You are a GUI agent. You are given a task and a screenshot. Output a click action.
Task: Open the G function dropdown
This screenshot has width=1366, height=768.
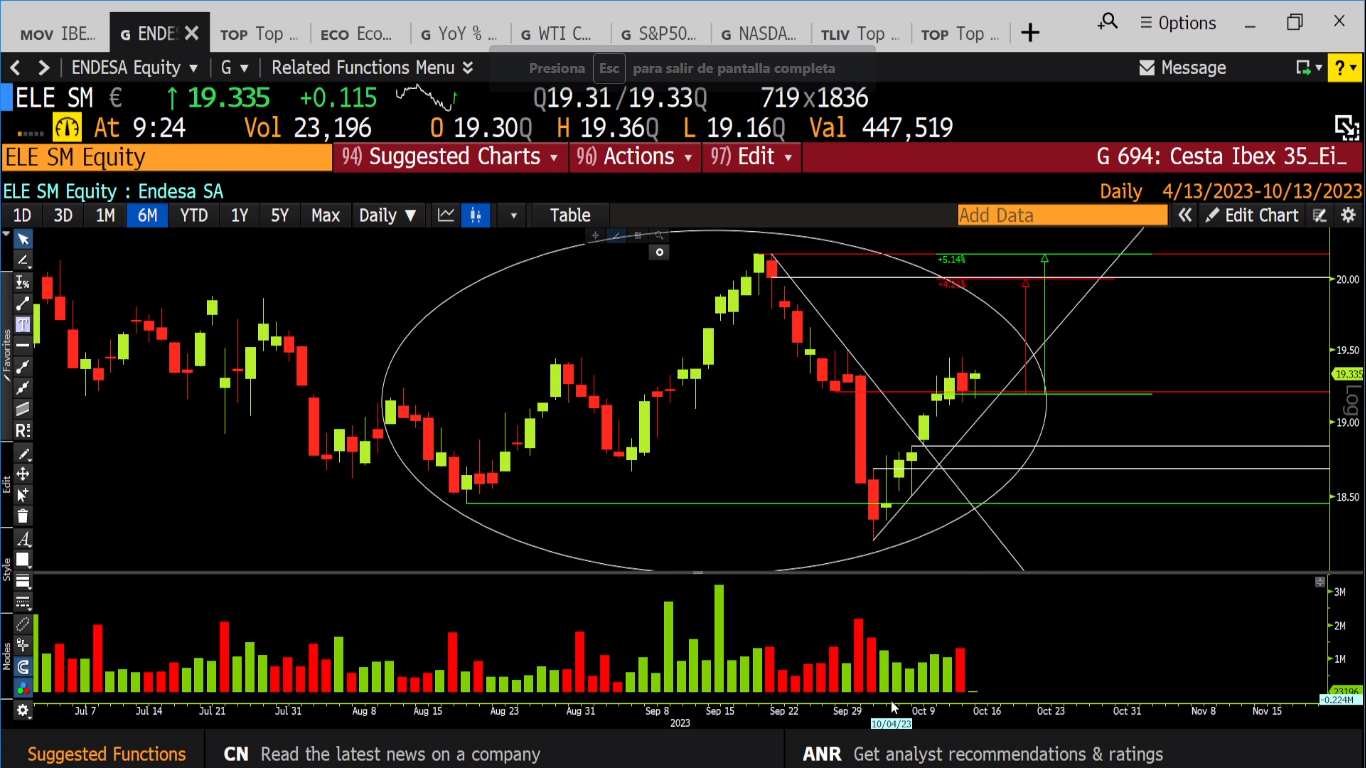click(235, 68)
